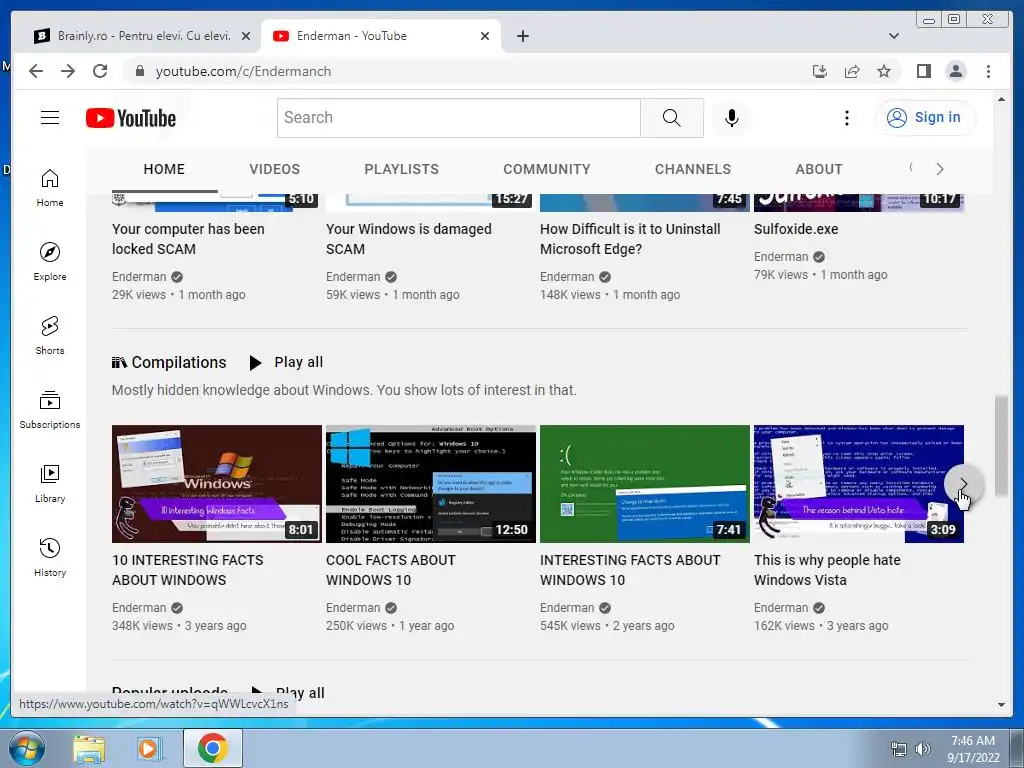The width and height of the screenshot is (1024, 768).
Task: Open Windows Explorer from taskbar
Action: (x=89, y=748)
